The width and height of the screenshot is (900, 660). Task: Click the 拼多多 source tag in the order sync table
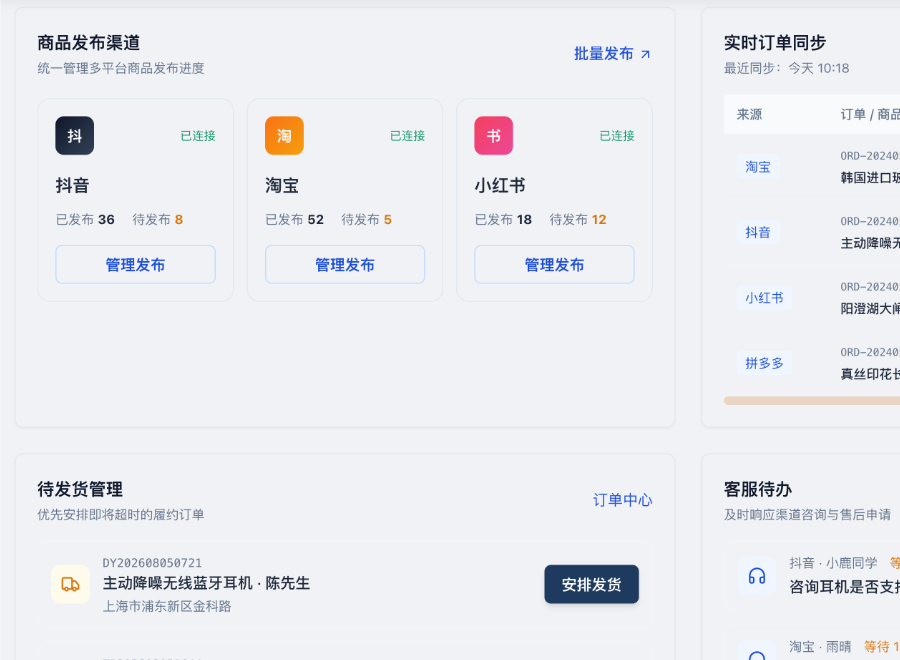(764, 363)
